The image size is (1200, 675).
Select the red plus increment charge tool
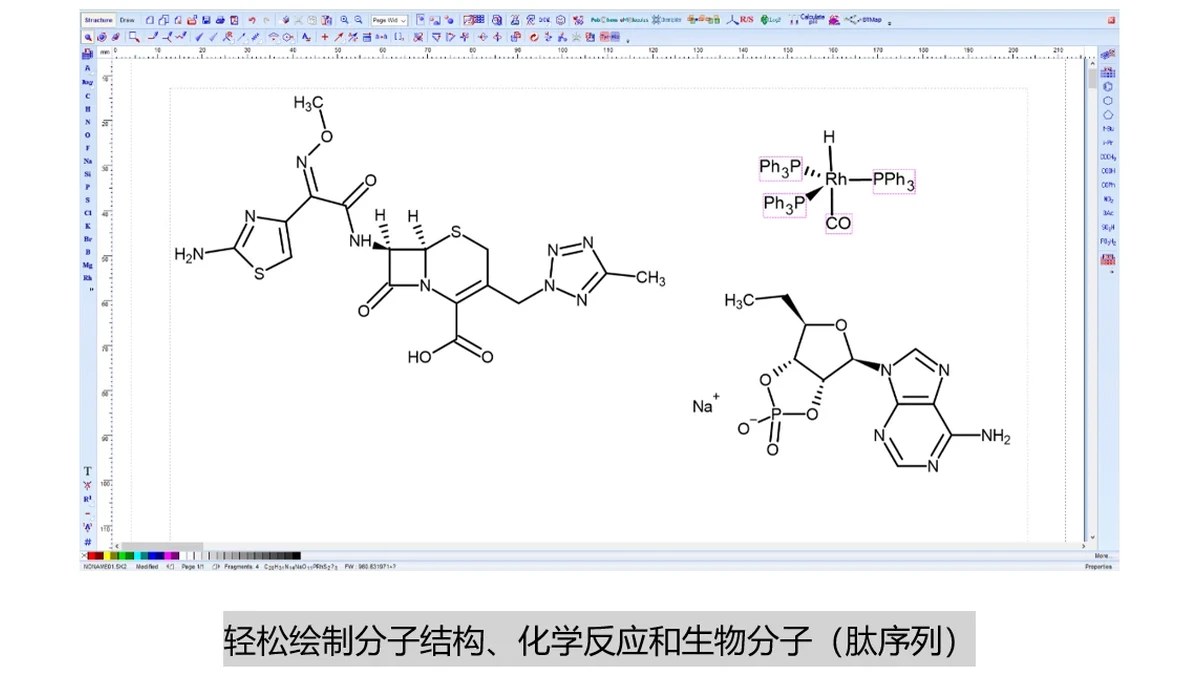click(324, 36)
